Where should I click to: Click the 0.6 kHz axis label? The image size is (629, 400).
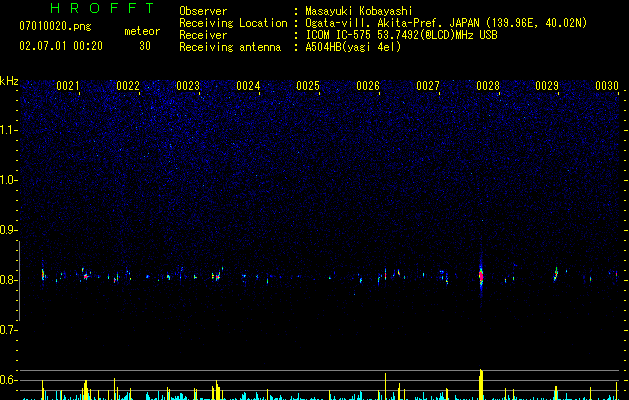tap(9, 380)
